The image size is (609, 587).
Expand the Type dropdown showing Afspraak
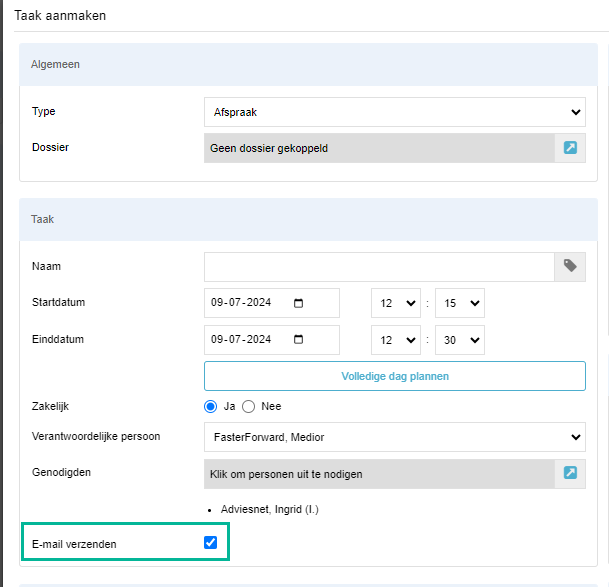(x=395, y=112)
